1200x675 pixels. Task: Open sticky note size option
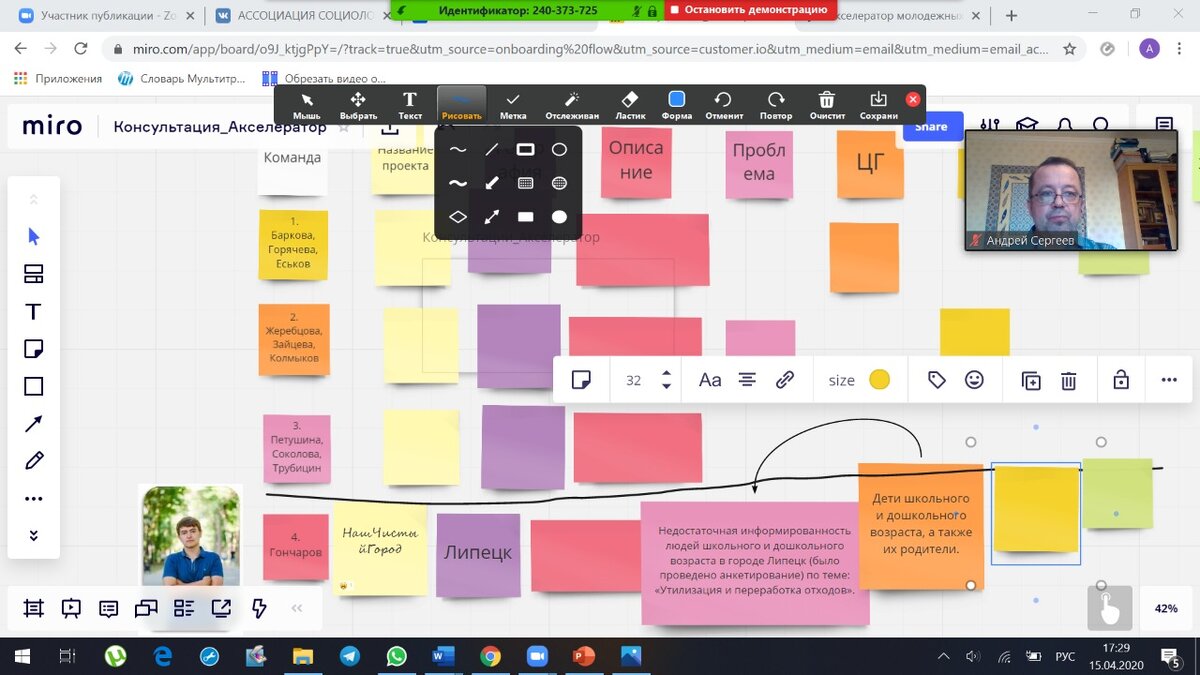click(x=842, y=380)
